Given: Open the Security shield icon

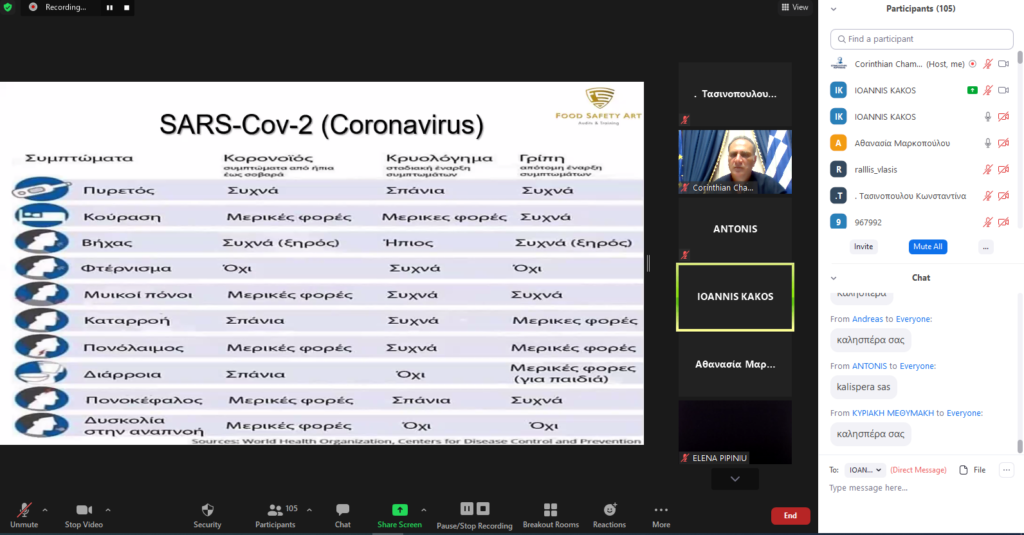Looking at the screenshot, I should (x=207, y=510).
